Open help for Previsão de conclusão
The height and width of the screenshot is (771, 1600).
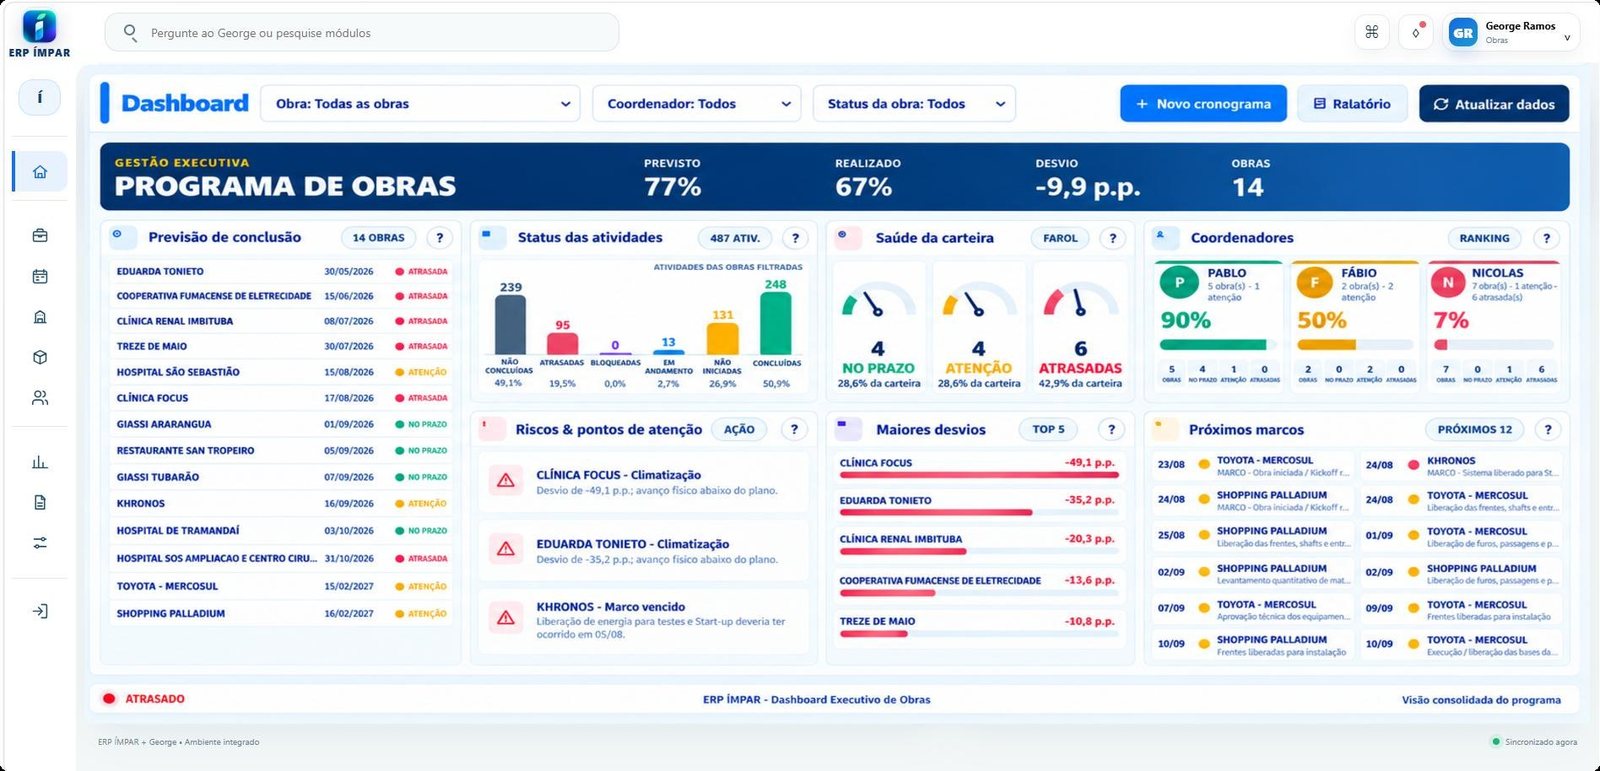[x=440, y=238]
